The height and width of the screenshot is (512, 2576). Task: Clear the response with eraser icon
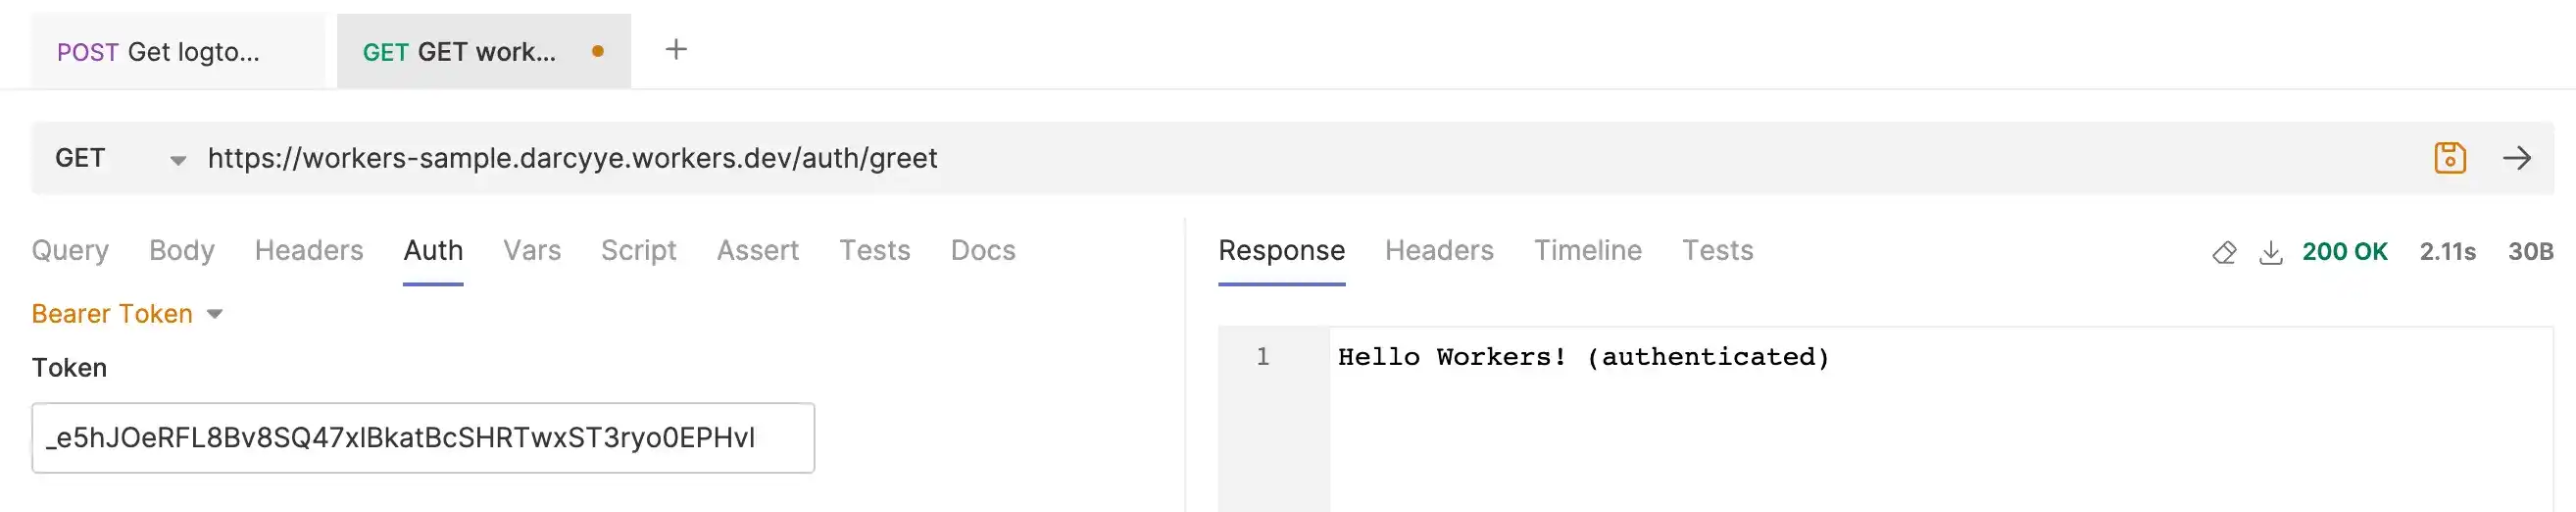pyautogui.click(x=2224, y=252)
